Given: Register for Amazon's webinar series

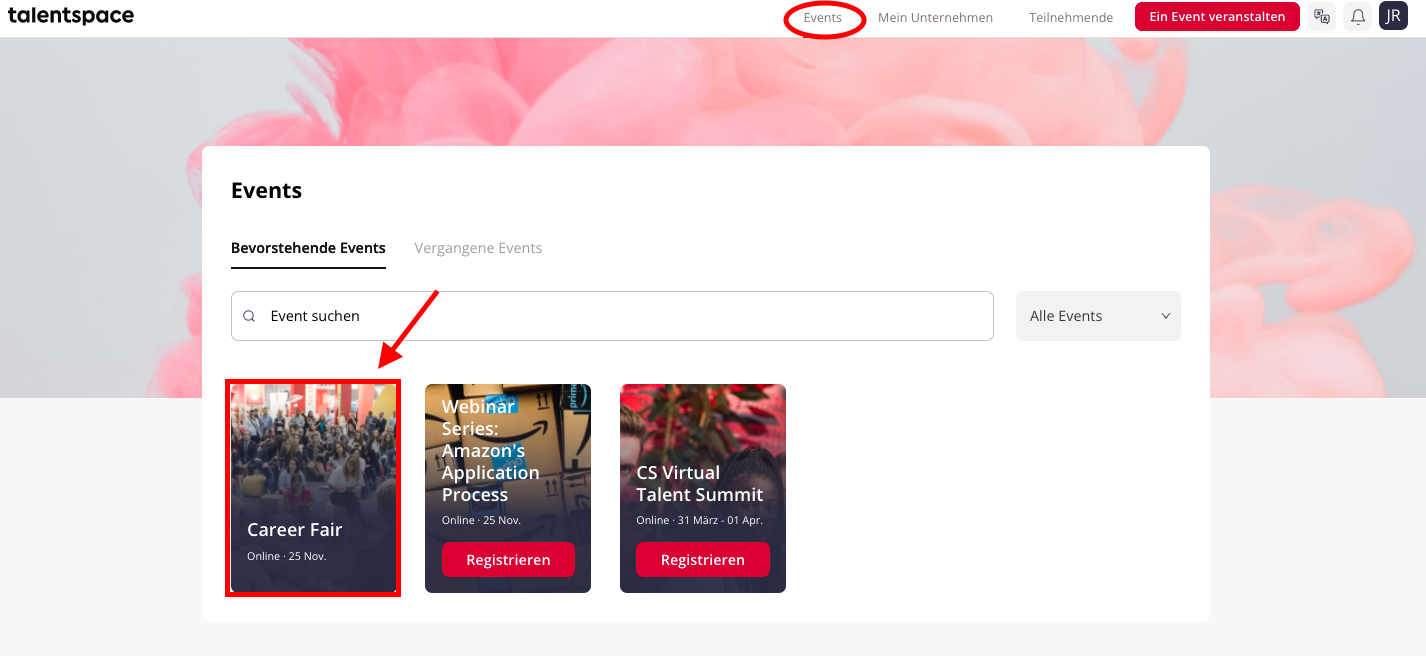Looking at the screenshot, I should [508, 560].
